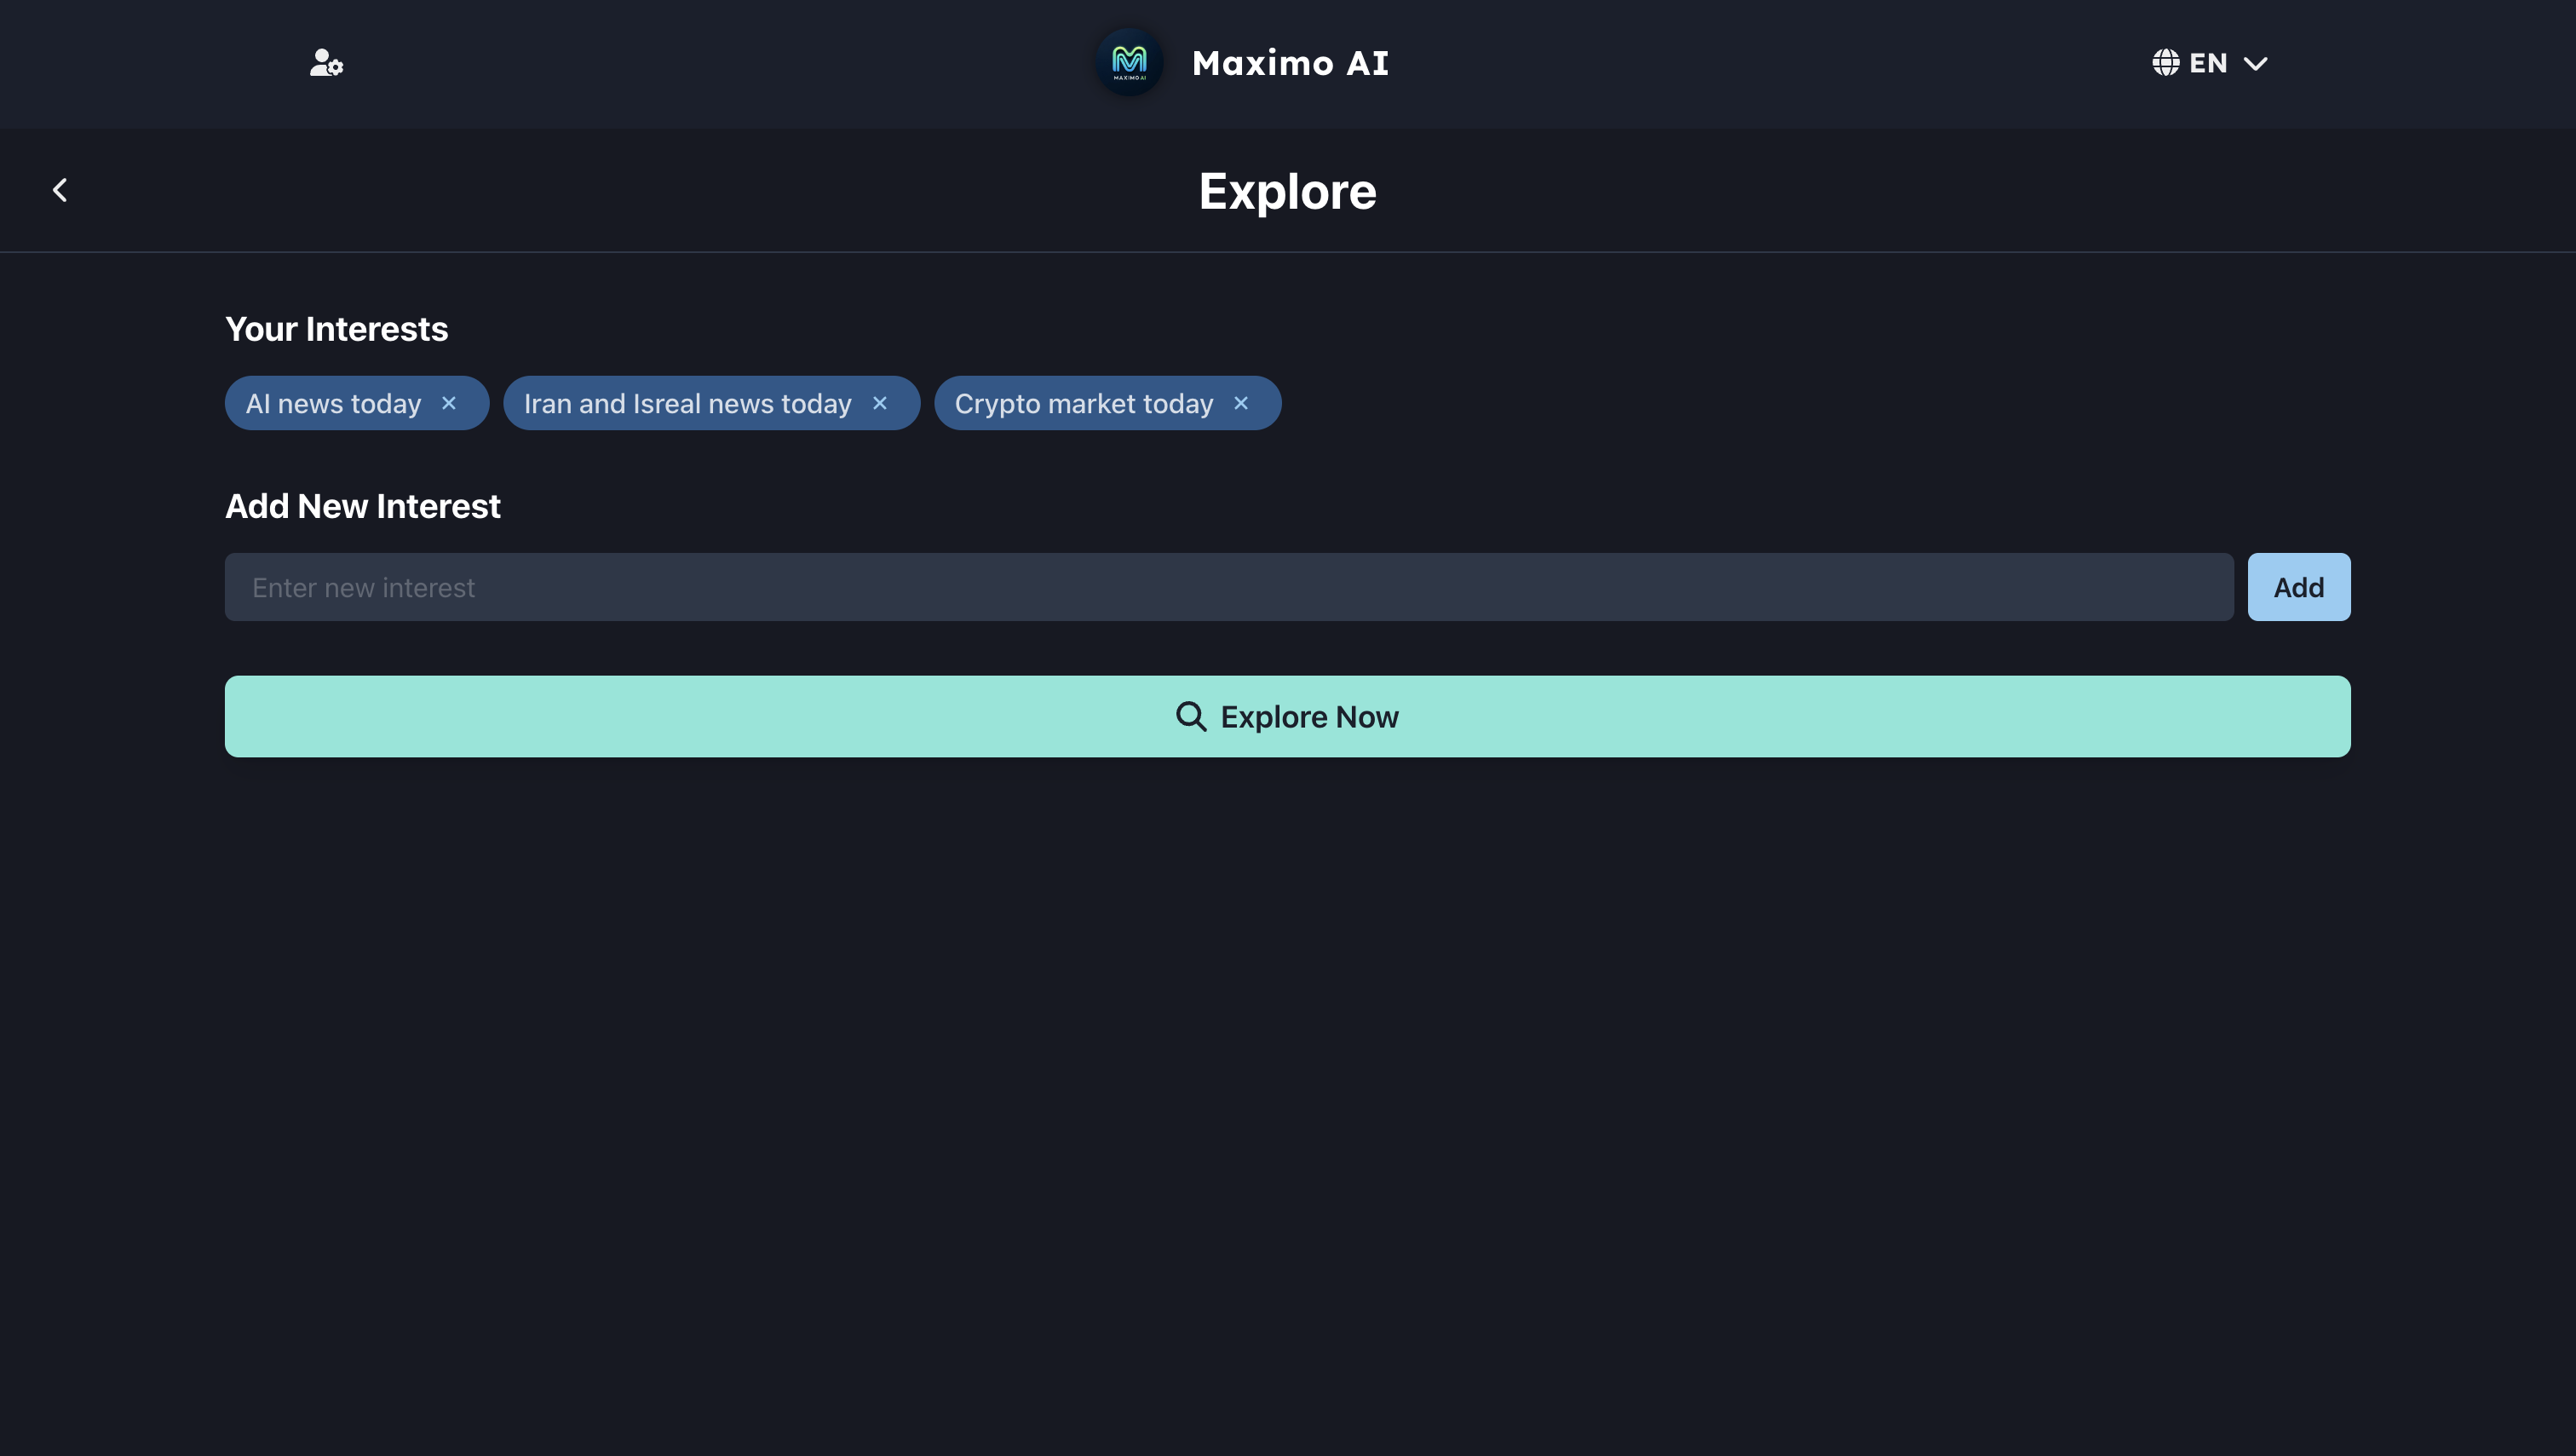Click the Explore page heading
This screenshot has height=1456, width=2576.
tap(1287, 191)
